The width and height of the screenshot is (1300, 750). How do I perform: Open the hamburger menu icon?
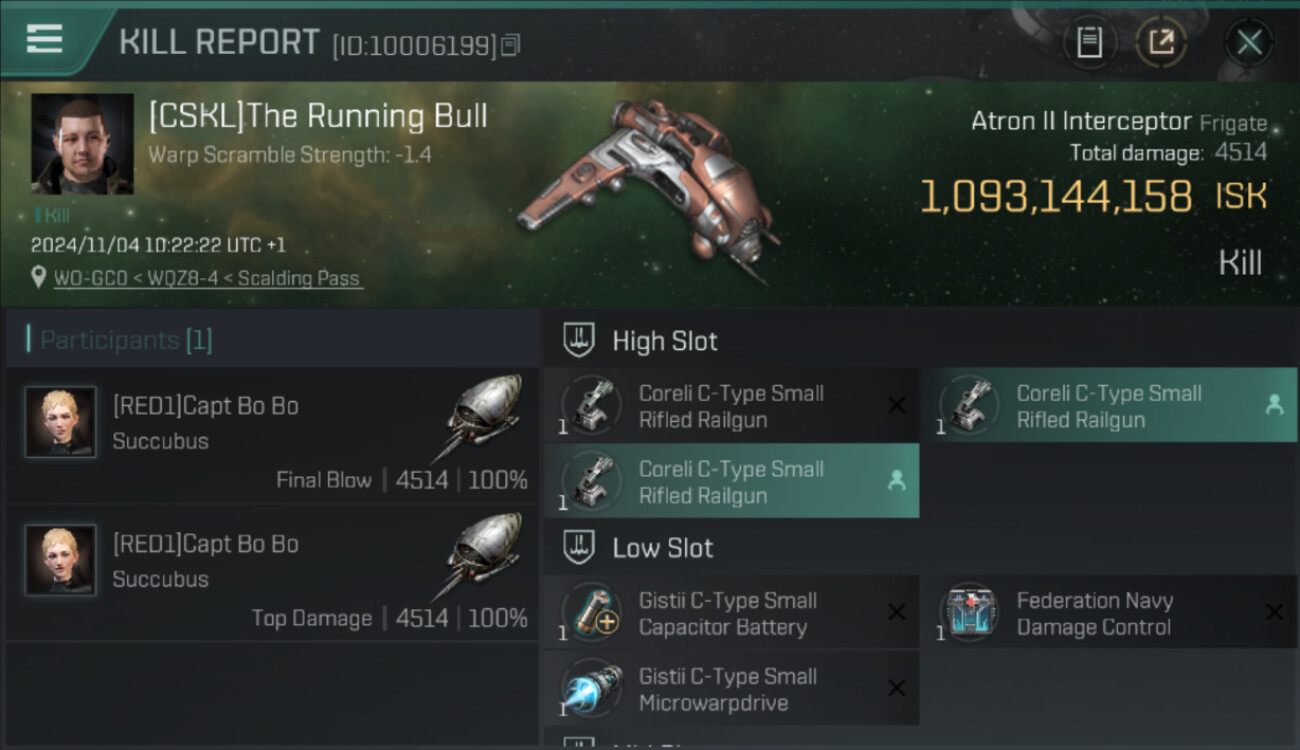pyautogui.click(x=44, y=39)
